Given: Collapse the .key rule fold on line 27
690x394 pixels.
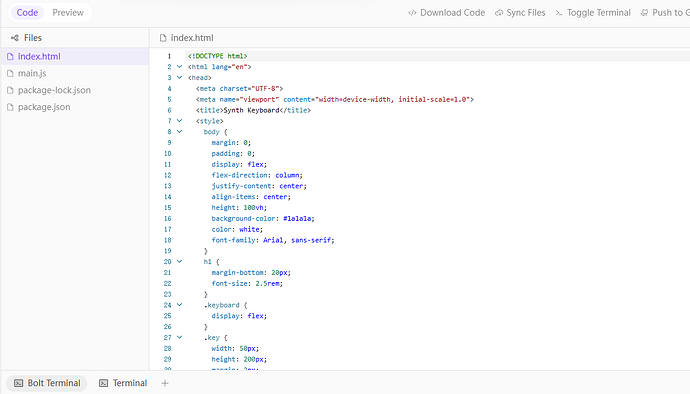Looking at the screenshot, I should point(180,337).
